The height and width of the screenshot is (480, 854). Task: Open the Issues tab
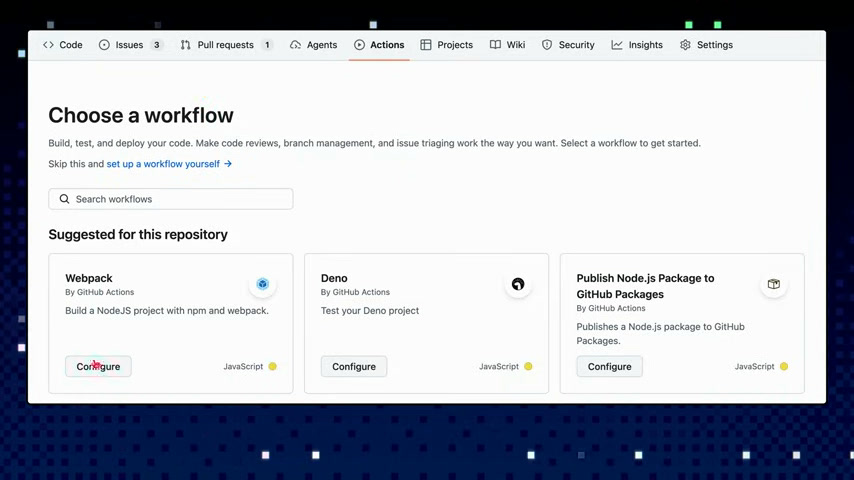tap(131, 45)
